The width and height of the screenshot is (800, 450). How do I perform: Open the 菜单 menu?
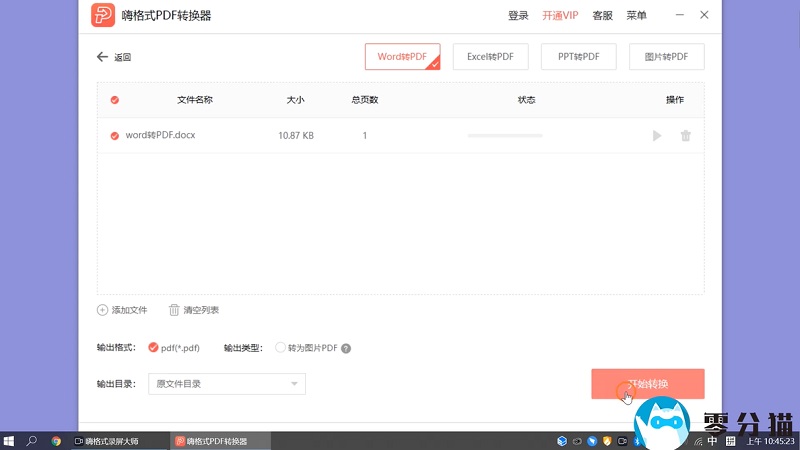[636, 16]
